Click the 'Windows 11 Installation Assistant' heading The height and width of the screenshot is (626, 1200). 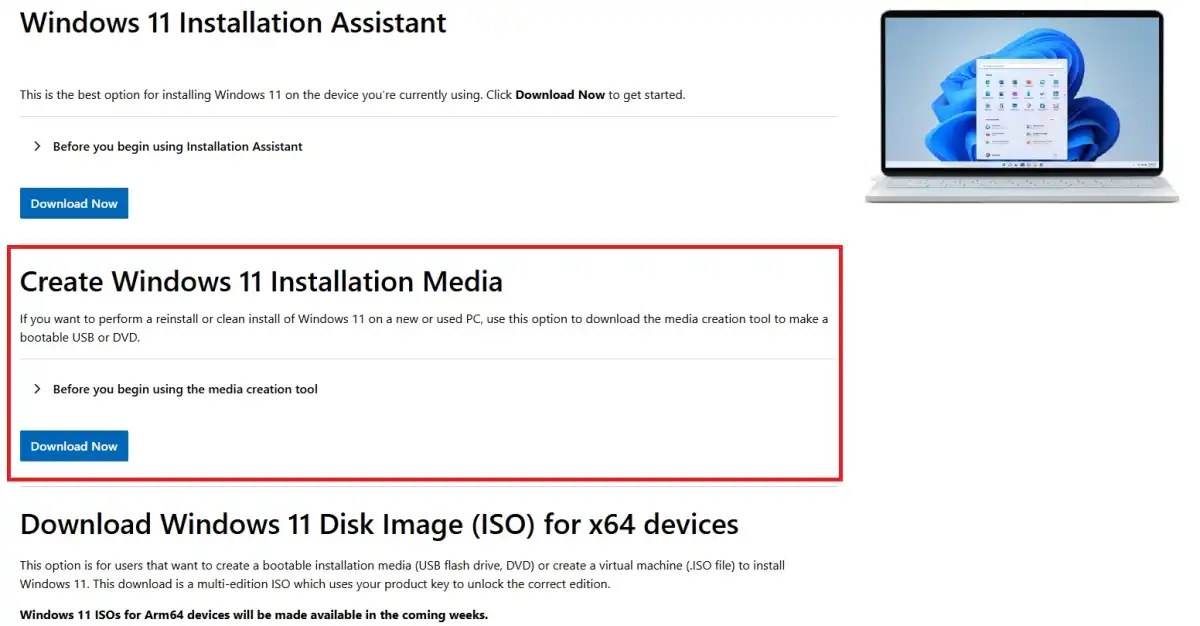[x=232, y=22]
